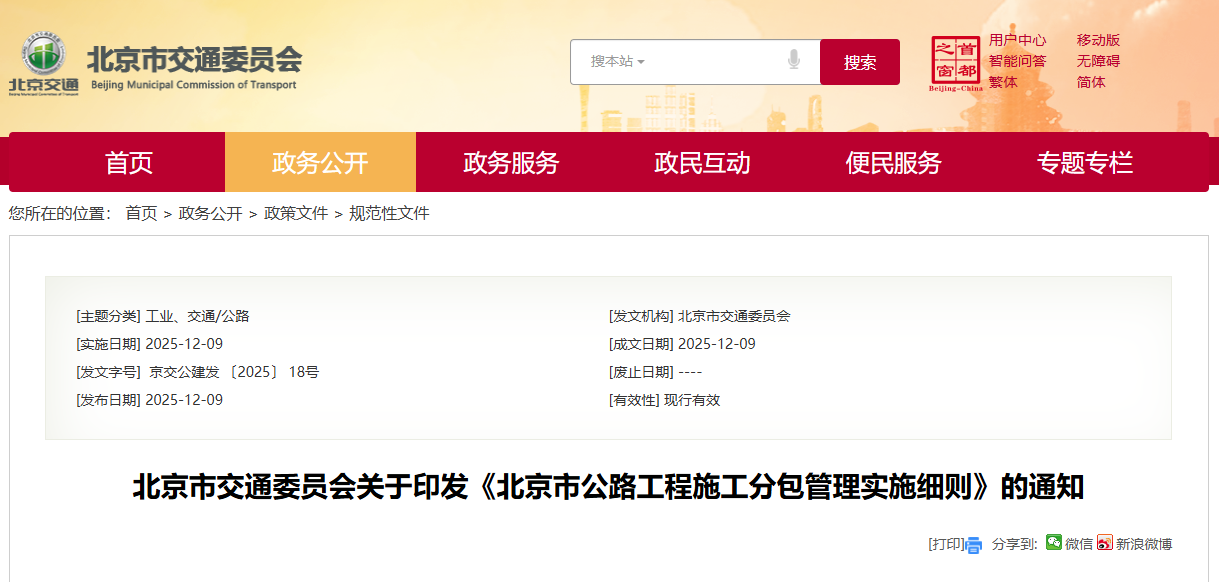Click the 搜索 search button
Viewport: 1219px width, 582px height.
pyautogui.click(x=859, y=61)
